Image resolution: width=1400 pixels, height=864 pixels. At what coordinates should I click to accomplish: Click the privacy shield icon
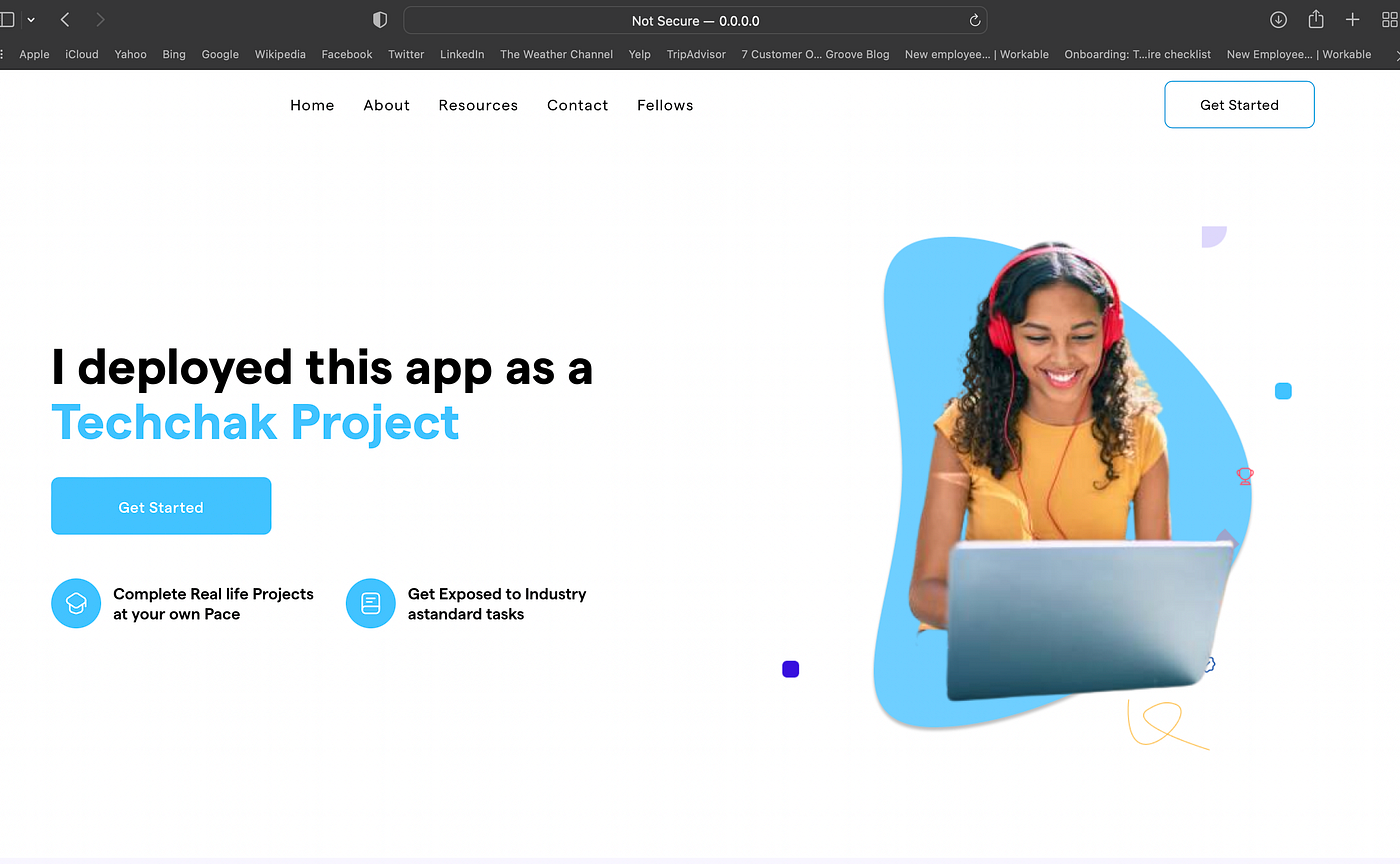coord(379,20)
